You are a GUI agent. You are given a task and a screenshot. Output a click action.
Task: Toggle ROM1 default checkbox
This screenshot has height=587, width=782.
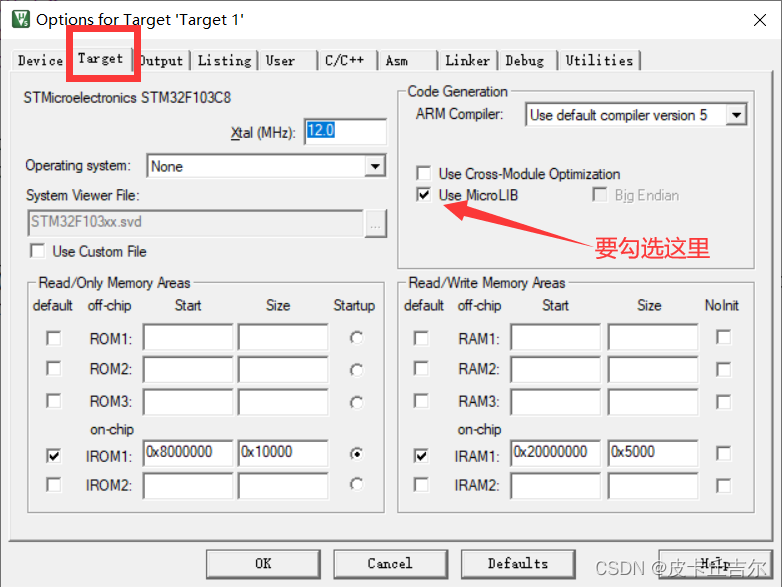(53, 338)
